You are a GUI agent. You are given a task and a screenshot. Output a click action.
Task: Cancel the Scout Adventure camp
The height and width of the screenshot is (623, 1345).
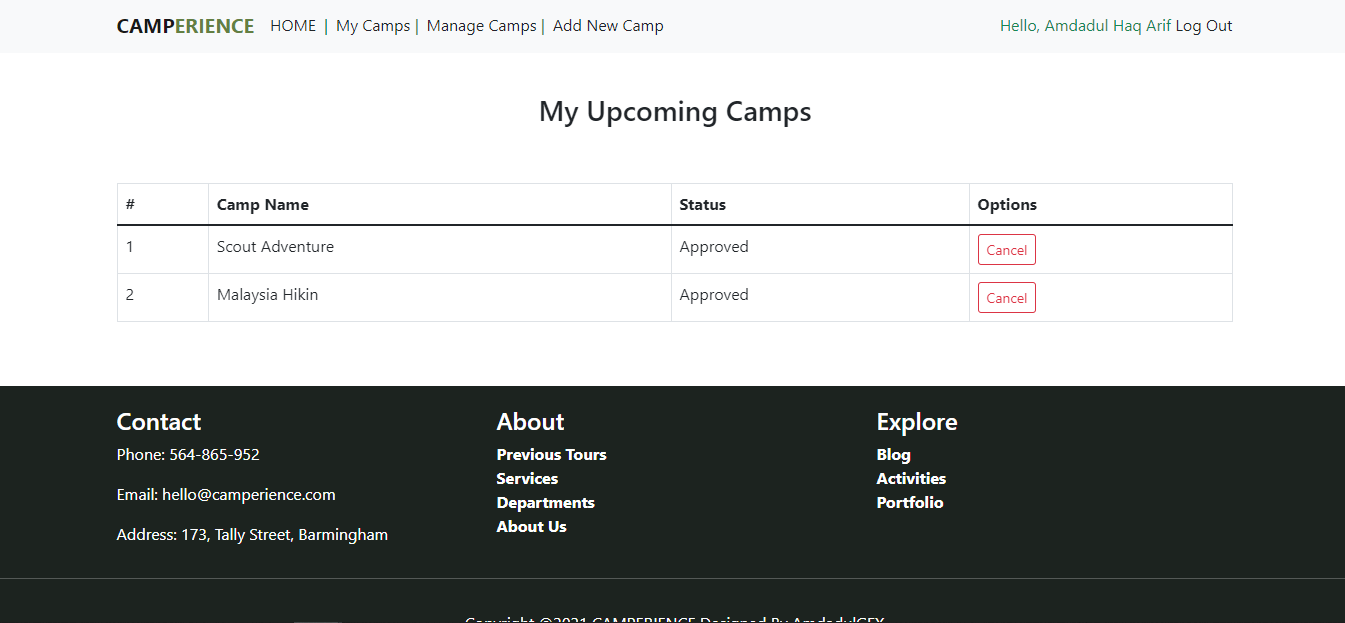point(1006,250)
